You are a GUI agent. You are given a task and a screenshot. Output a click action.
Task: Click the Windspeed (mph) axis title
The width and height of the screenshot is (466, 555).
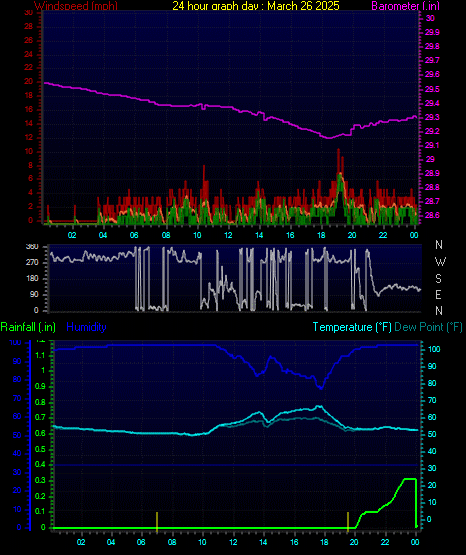[x=76, y=6]
